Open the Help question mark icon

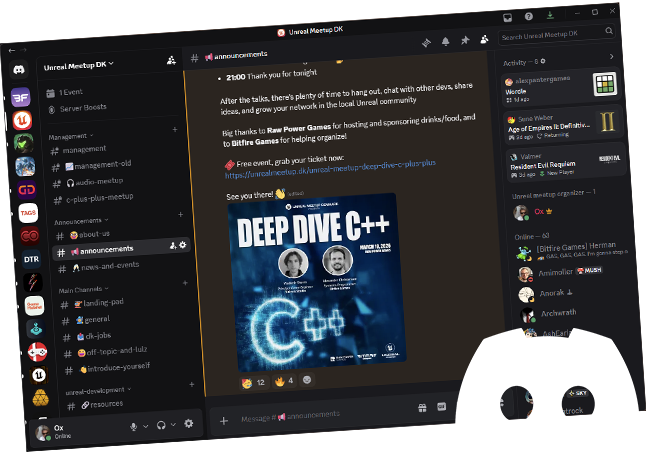click(529, 16)
